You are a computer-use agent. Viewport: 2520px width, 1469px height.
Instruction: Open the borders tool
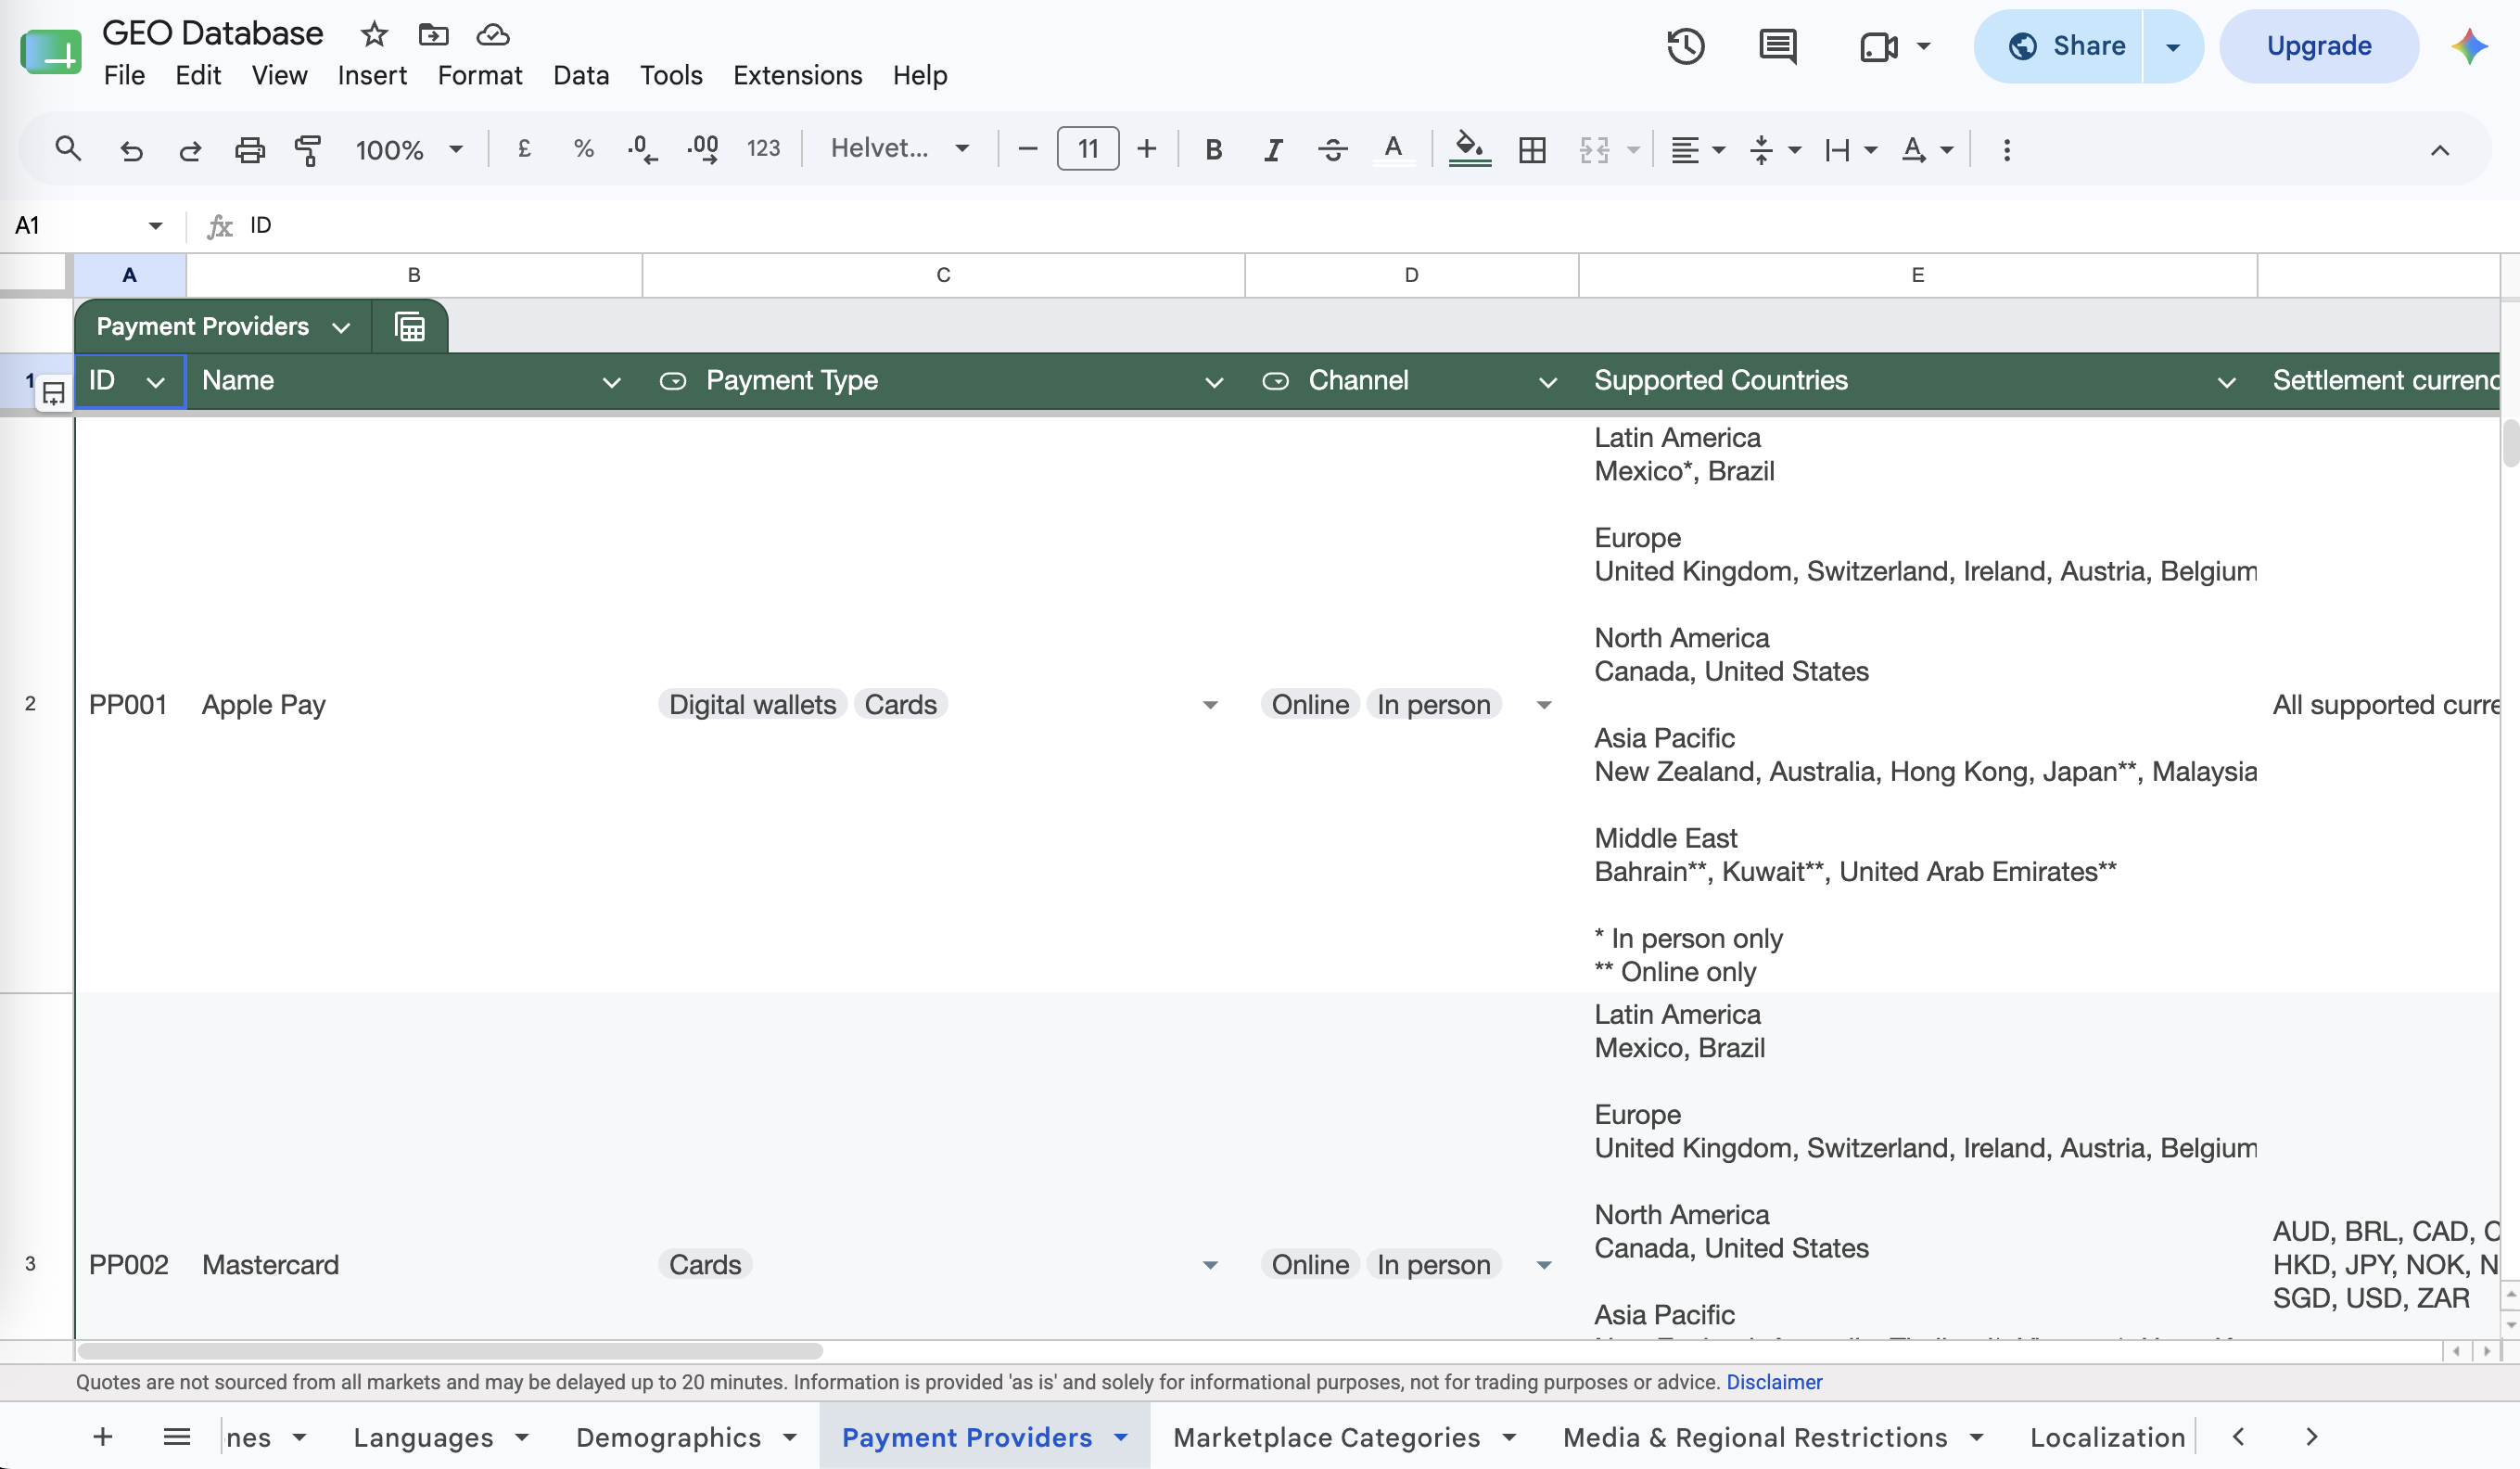(1532, 150)
